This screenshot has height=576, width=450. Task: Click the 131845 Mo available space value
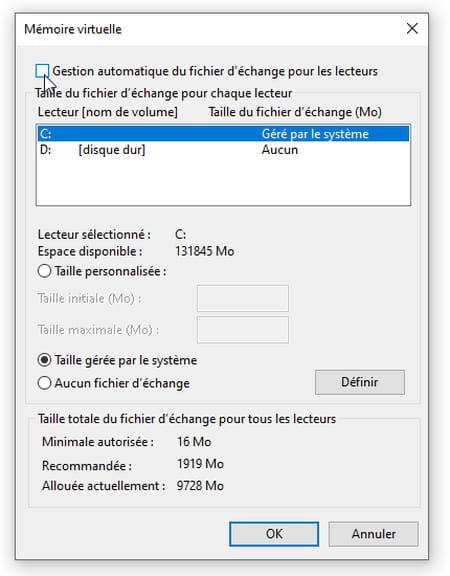tap(205, 251)
